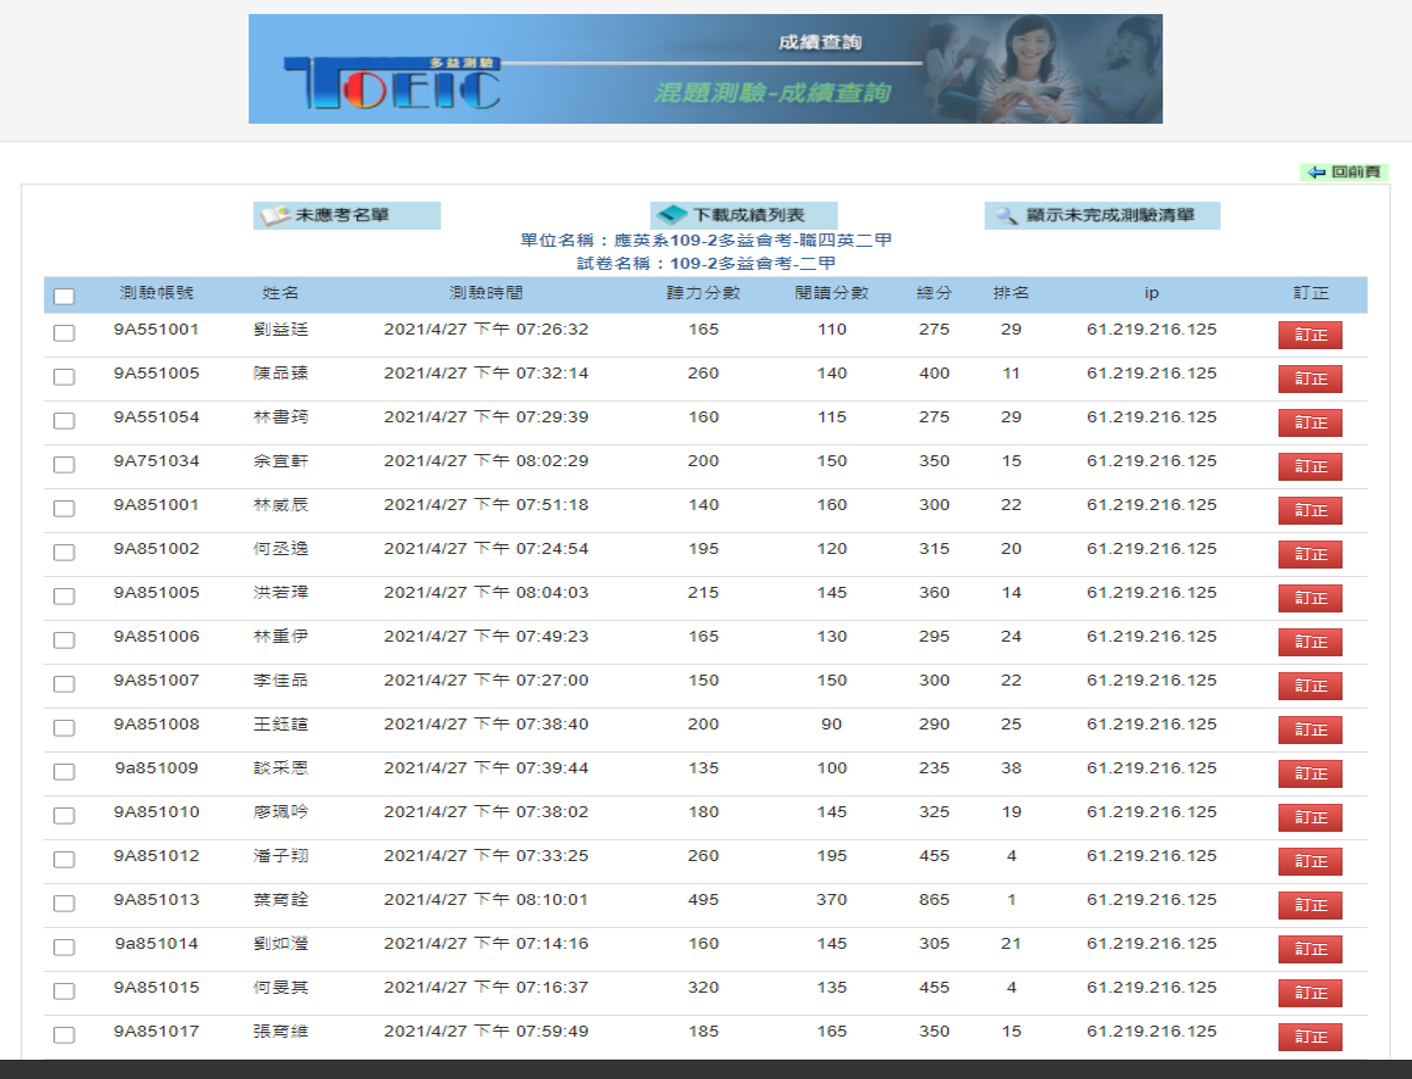Click the 回前頁 back arrow button
The image size is (1412, 1079).
click(x=1344, y=172)
